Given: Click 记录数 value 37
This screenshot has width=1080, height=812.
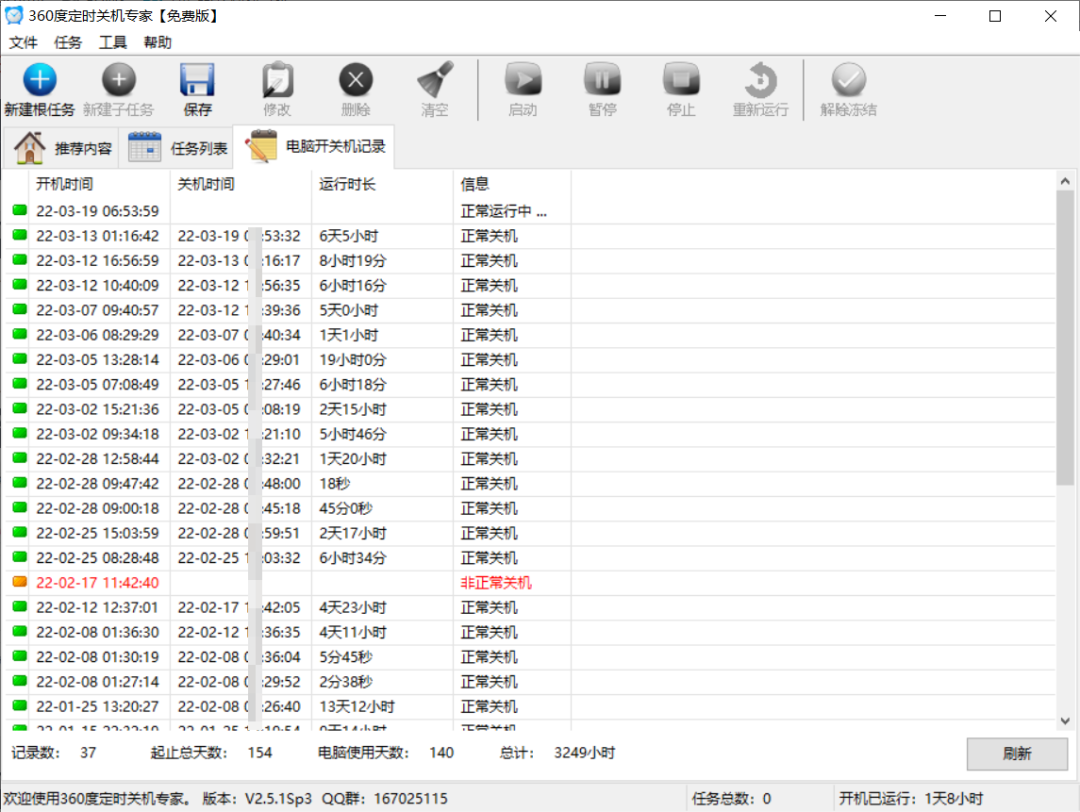Looking at the screenshot, I should tap(87, 753).
